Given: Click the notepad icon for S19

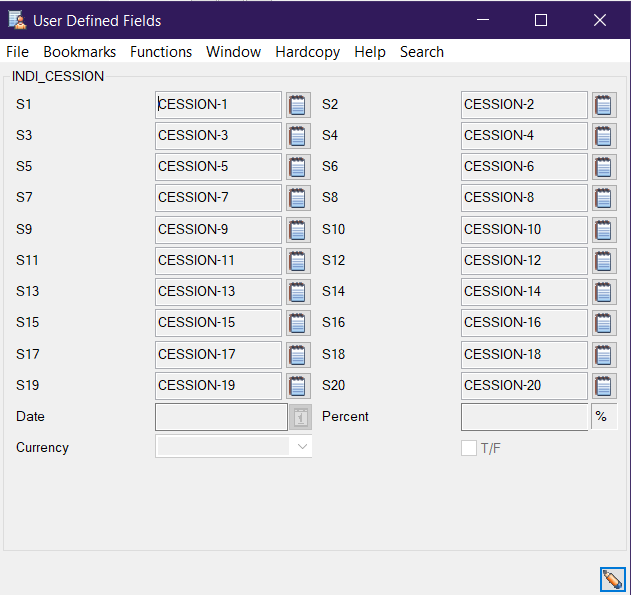Looking at the screenshot, I should (298, 386).
